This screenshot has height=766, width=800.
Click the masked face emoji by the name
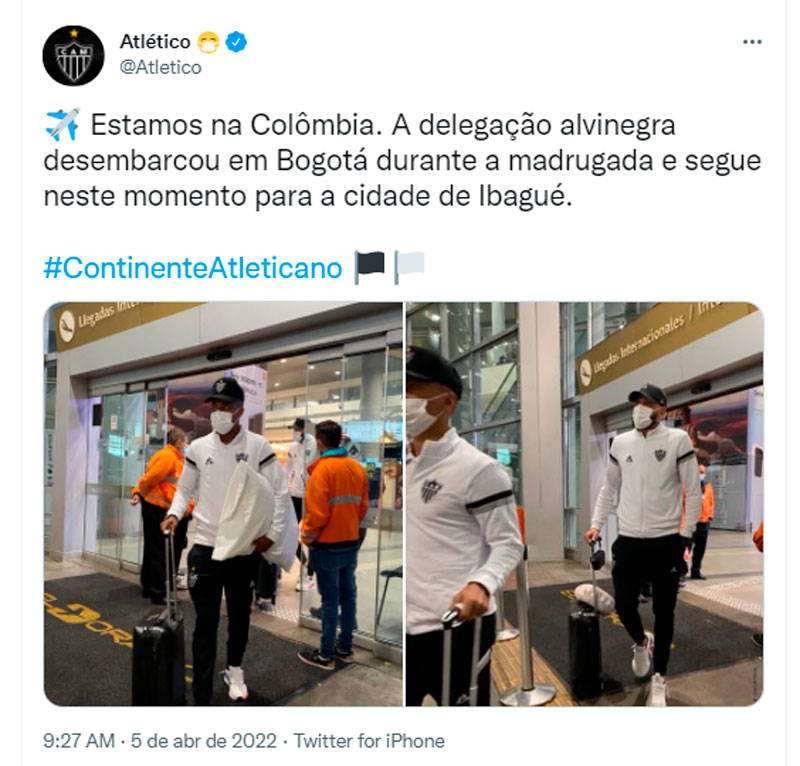point(208,42)
